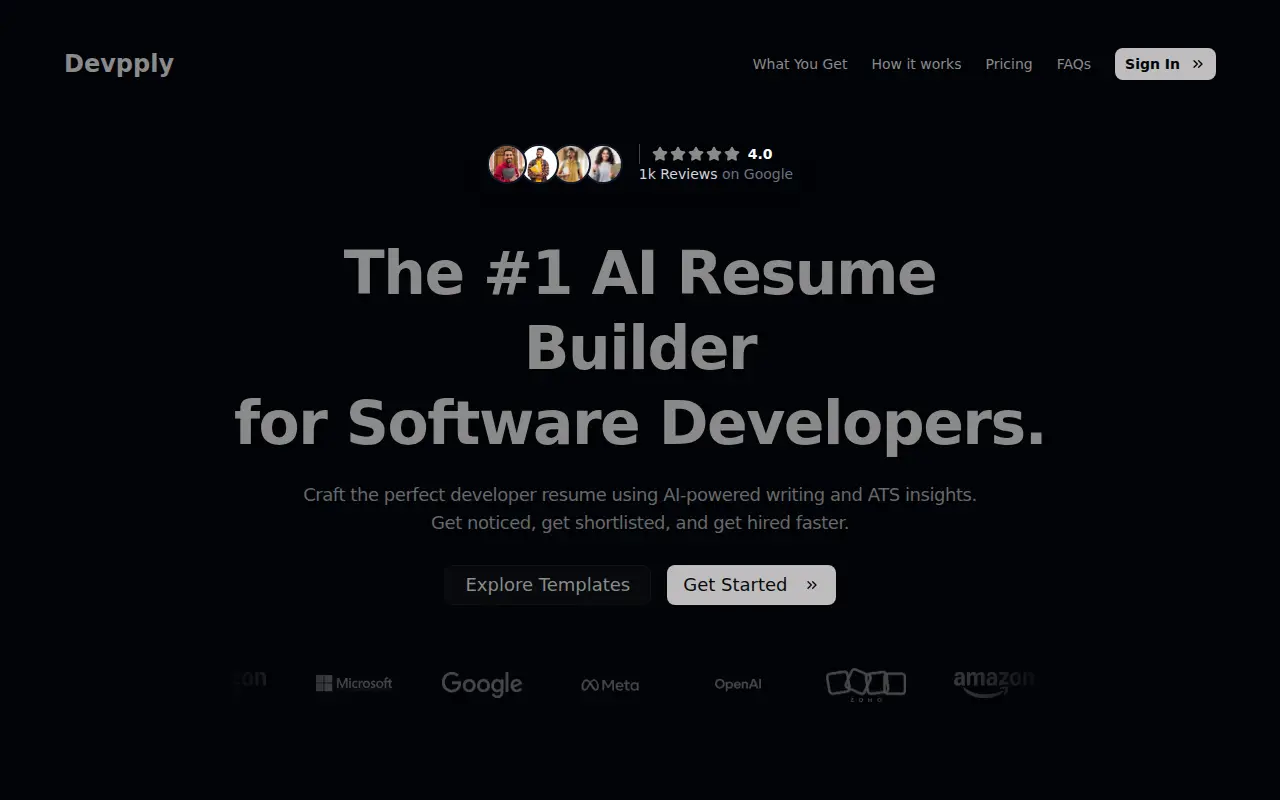
Task: Select the fourth reviewer avatar
Action: (604, 164)
